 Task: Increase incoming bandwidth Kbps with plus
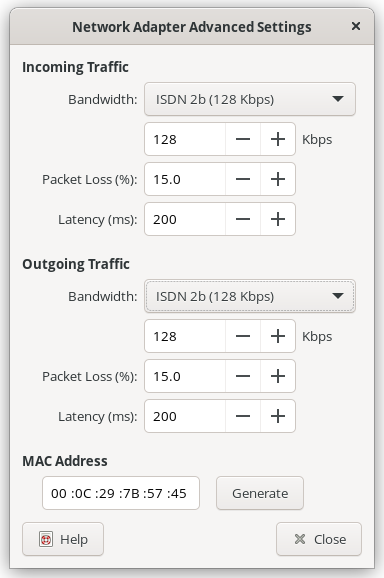pyautogui.click(x=278, y=139)
